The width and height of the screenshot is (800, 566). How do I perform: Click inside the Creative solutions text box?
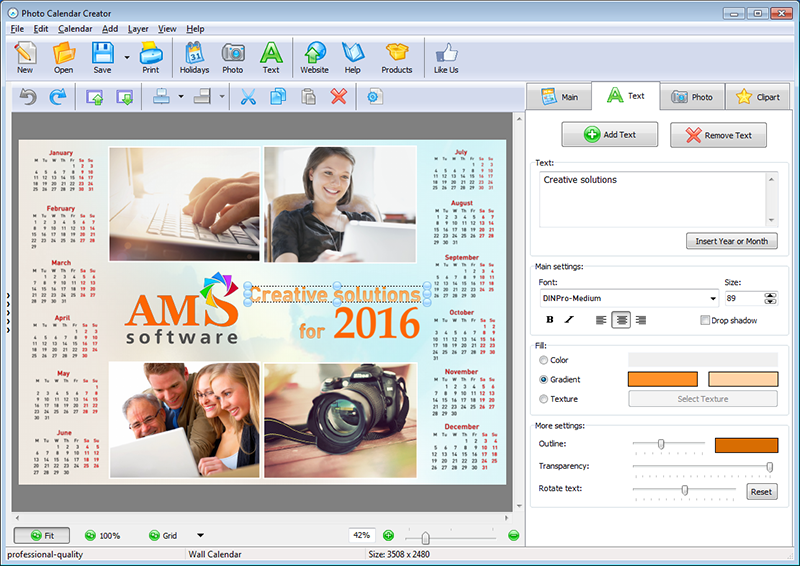pos(653,199)
